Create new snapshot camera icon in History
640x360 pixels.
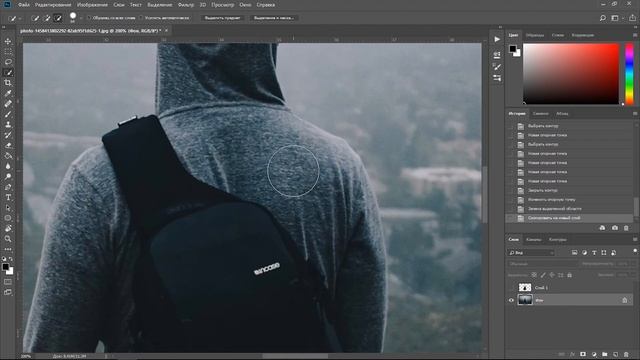pyautogui.click(x=615, y=228)
